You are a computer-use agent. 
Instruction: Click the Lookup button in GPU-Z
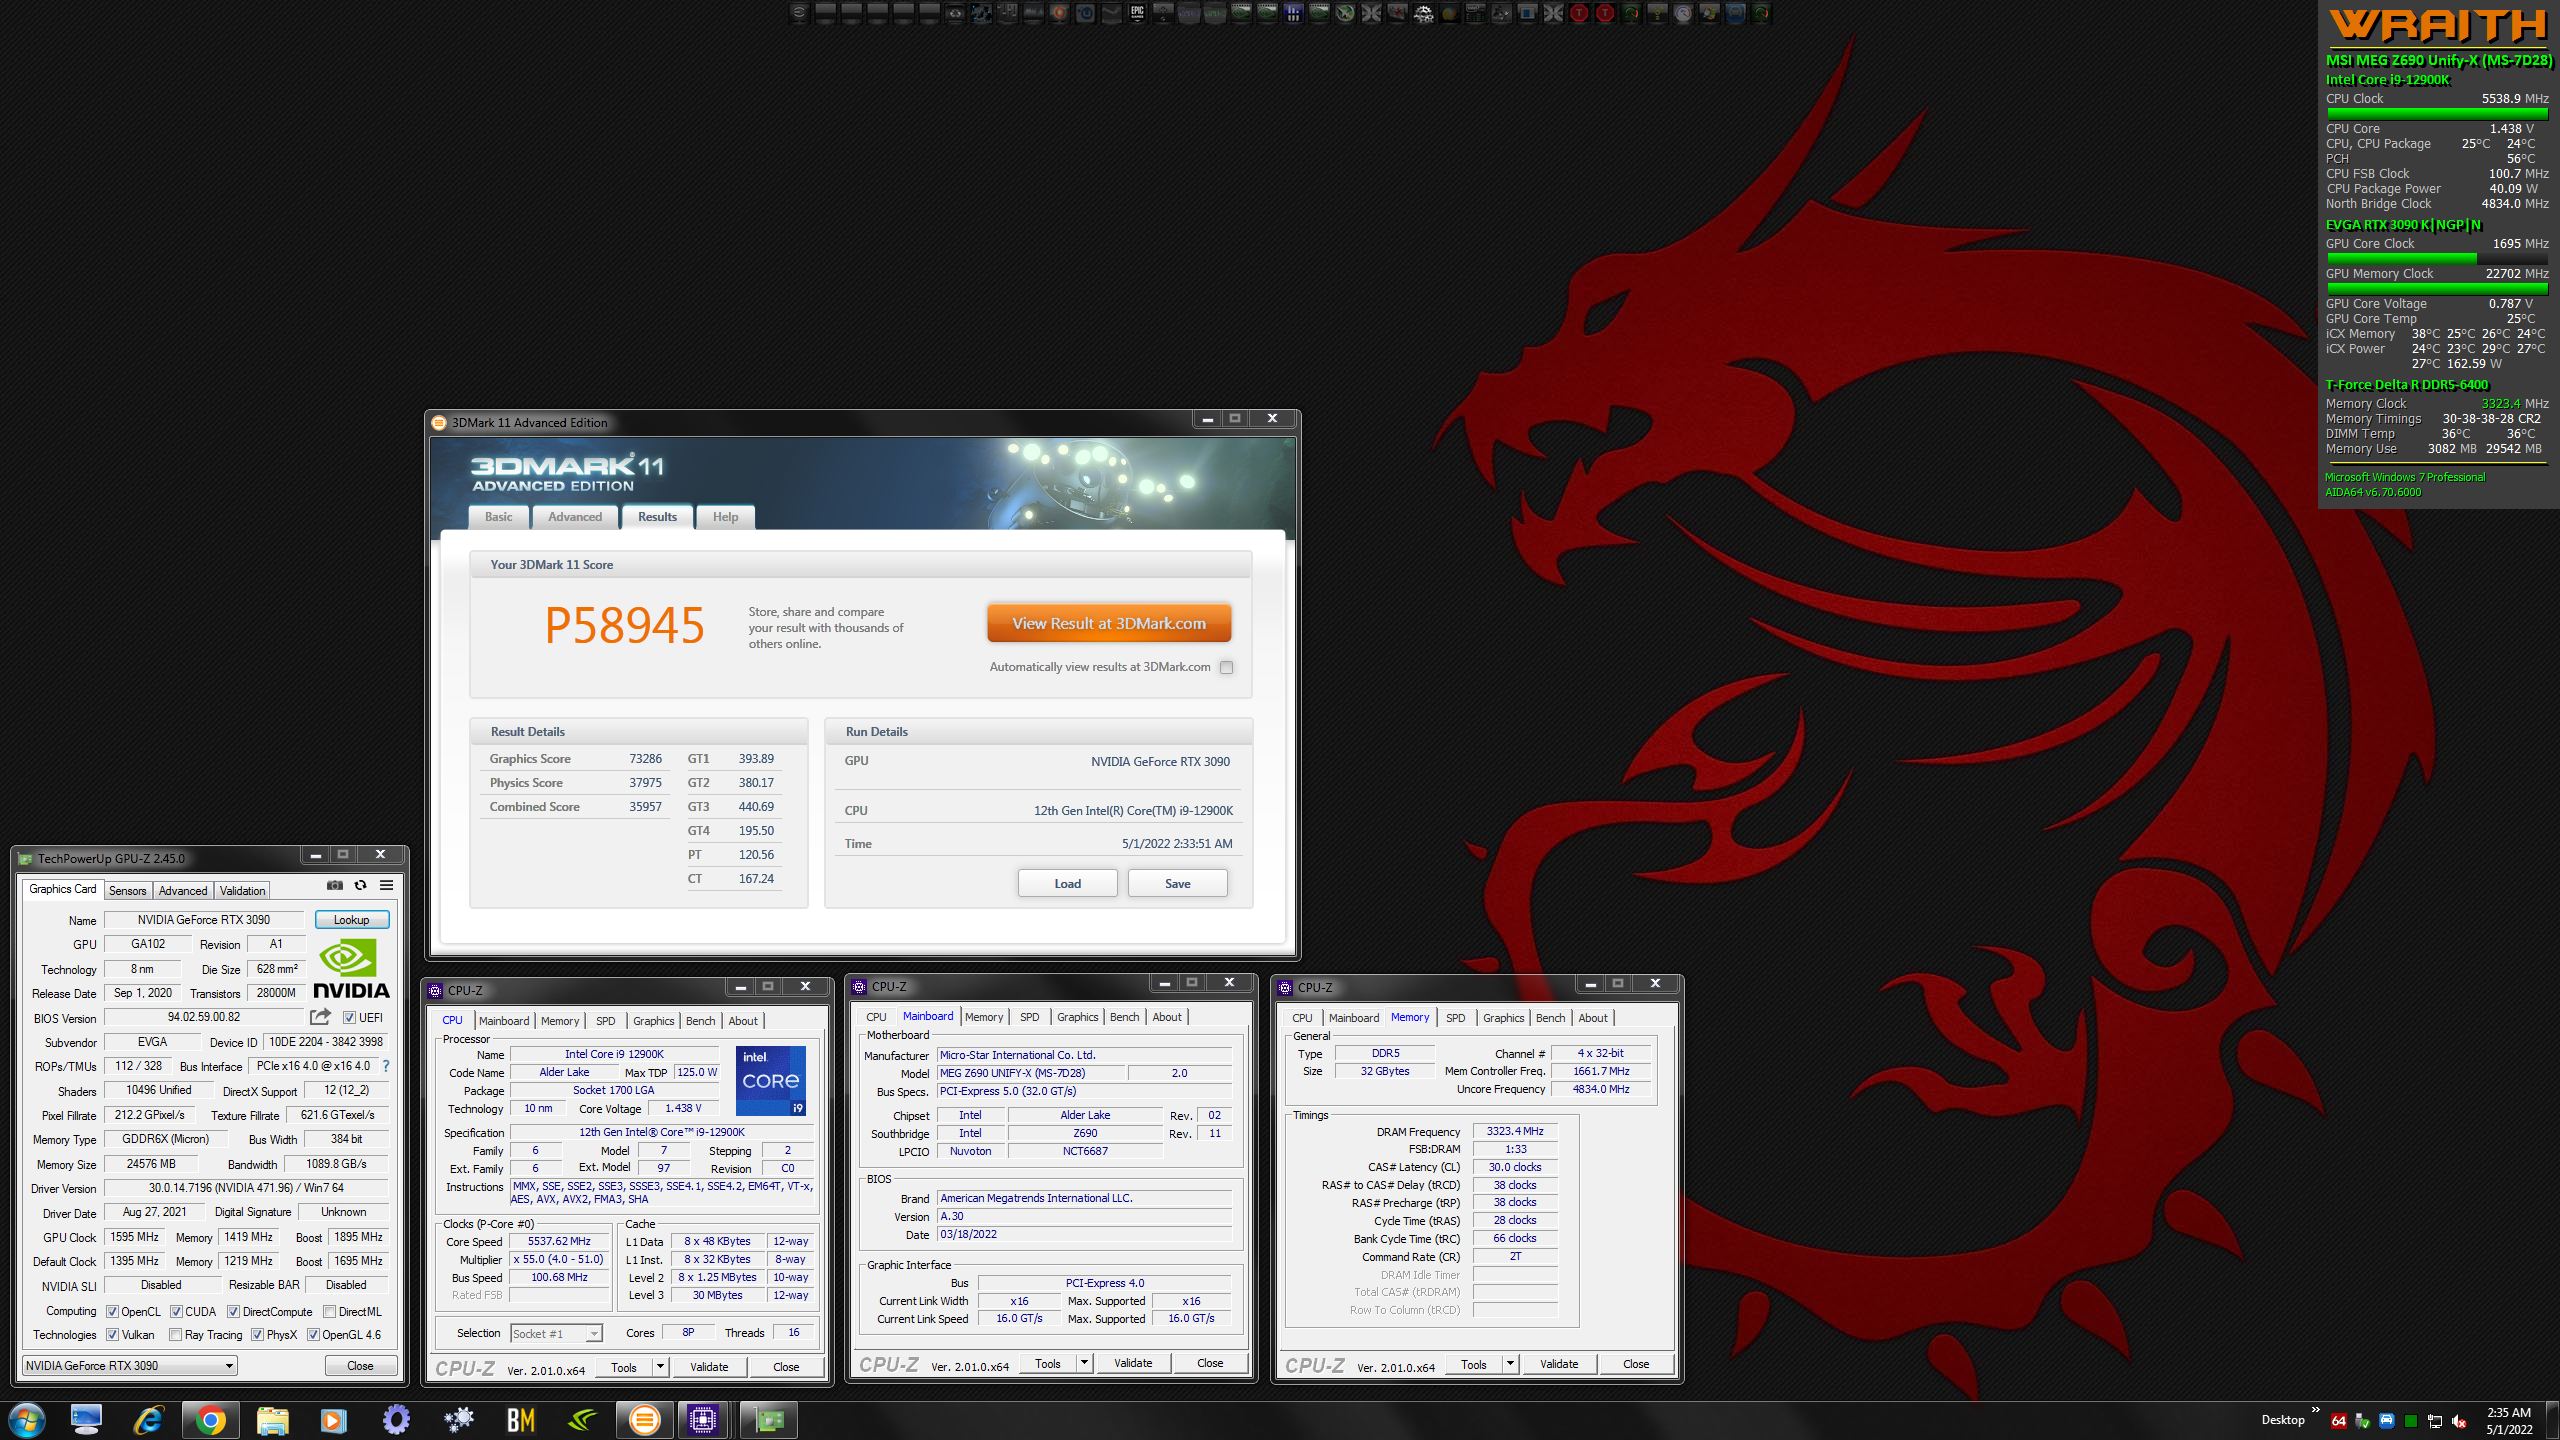[351, 919]
